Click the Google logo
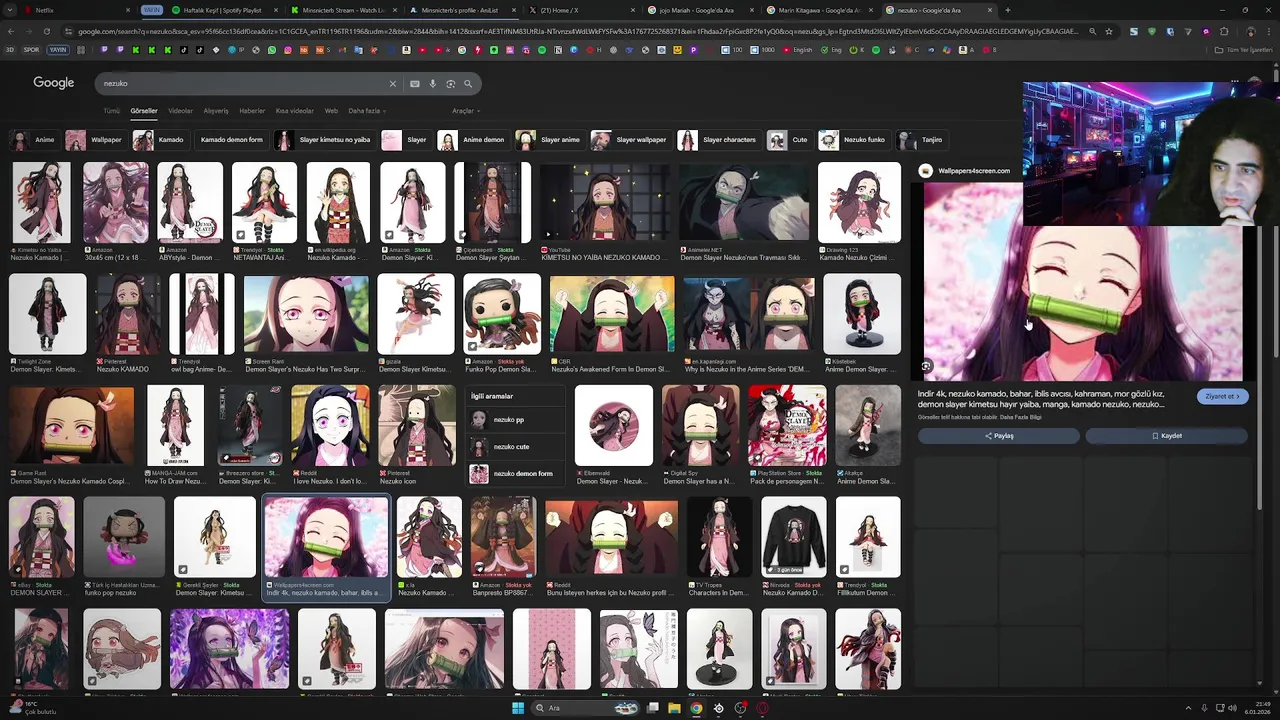1280x720 pixels. [x=54, y=83]
